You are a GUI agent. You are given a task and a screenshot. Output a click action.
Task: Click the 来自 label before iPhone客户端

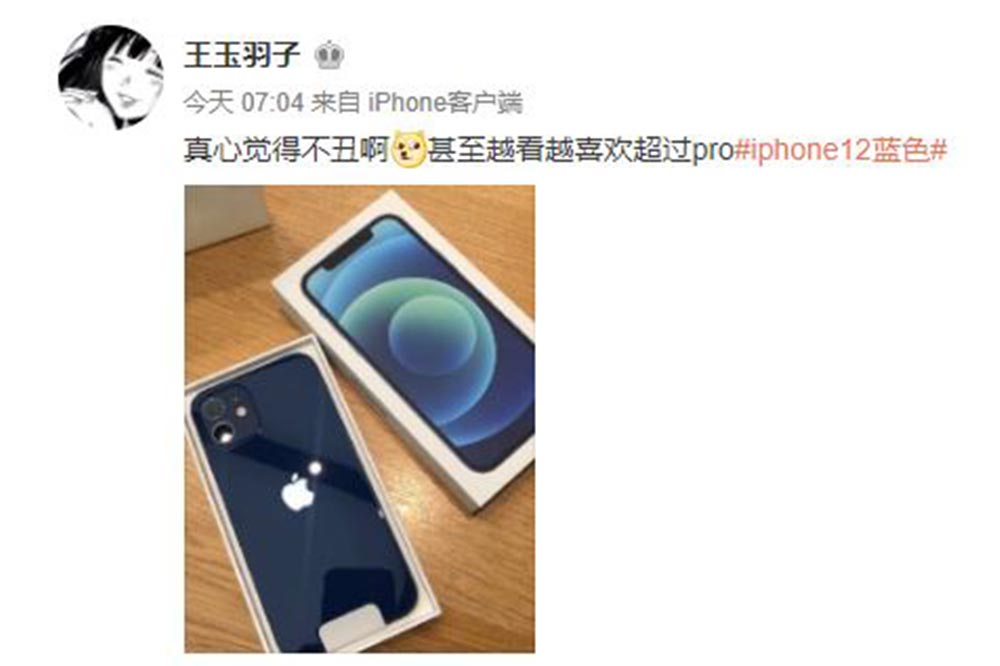(x=335, y=102)
